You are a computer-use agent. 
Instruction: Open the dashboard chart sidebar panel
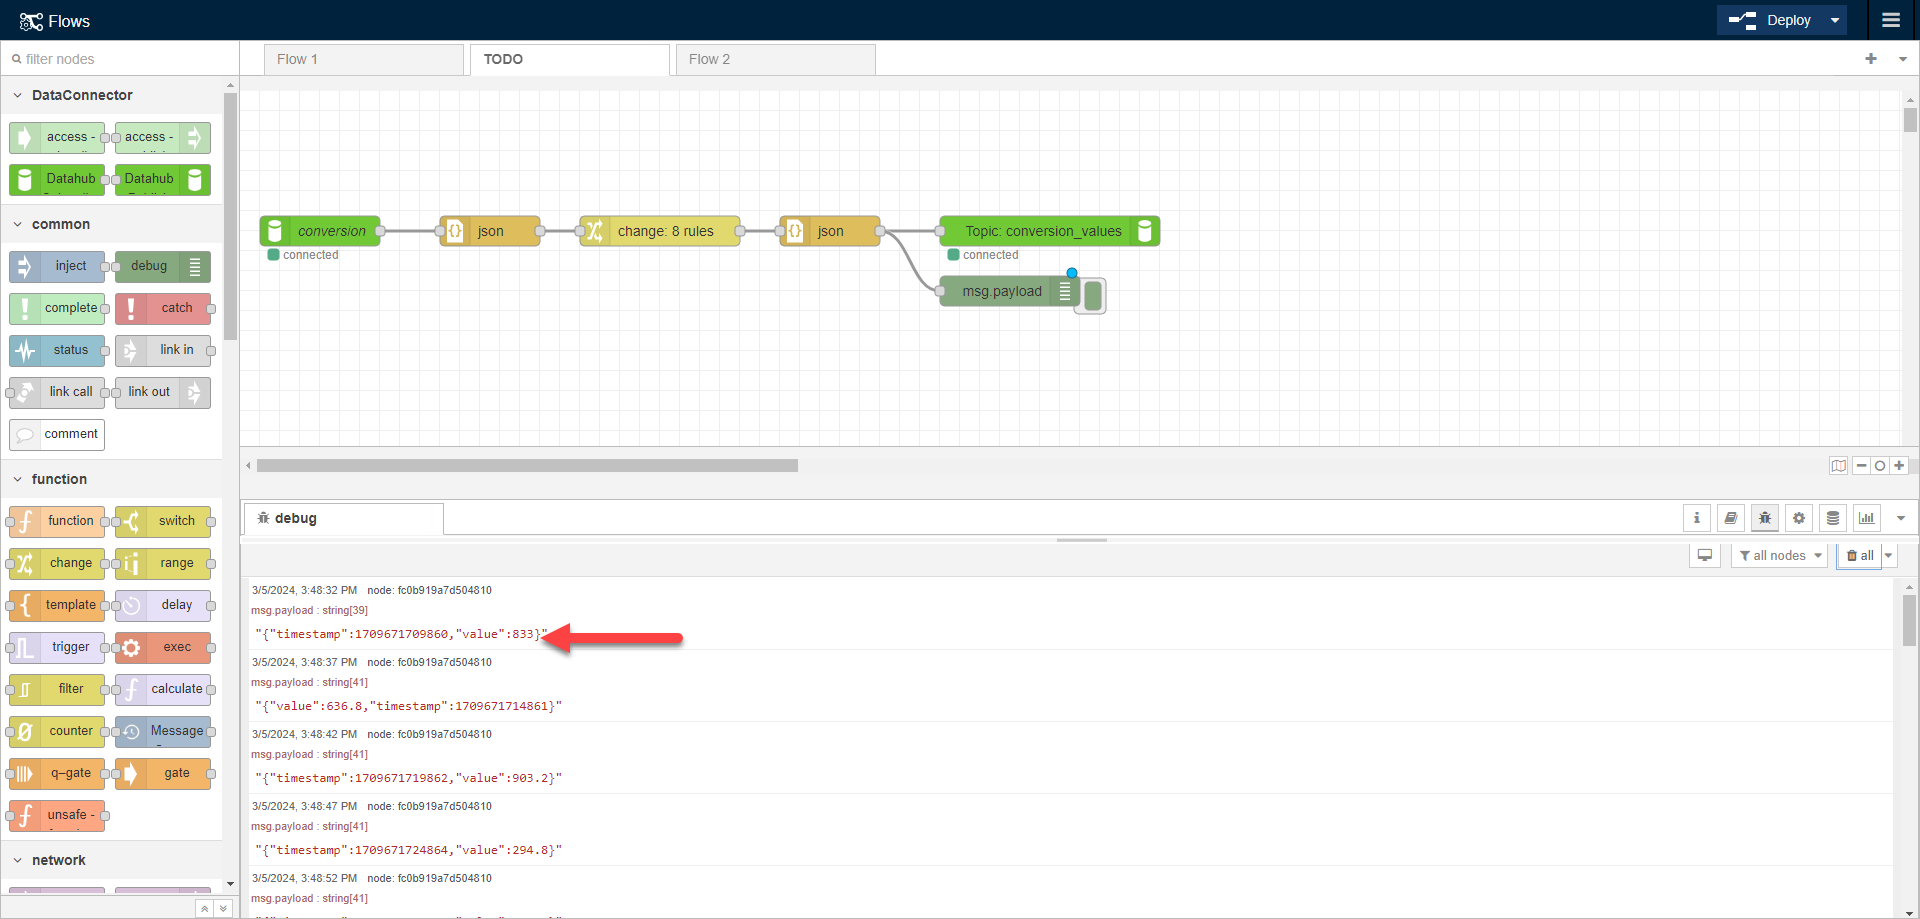click(1866, 518)
